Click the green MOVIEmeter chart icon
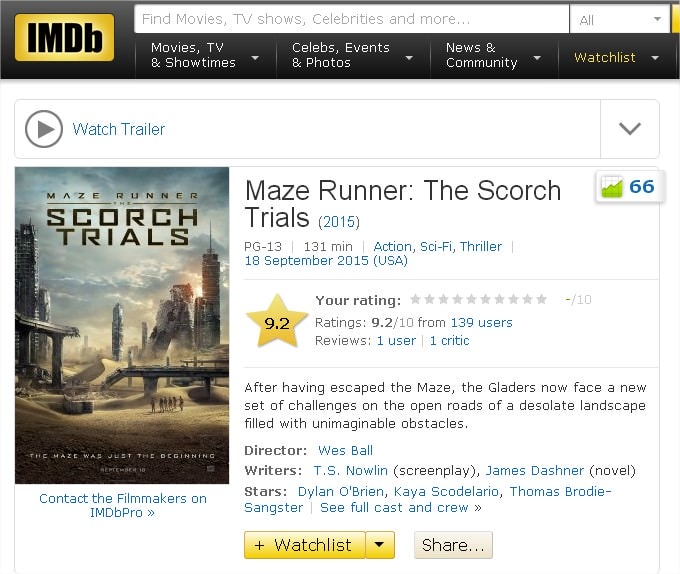 click(x=612, y=187)
